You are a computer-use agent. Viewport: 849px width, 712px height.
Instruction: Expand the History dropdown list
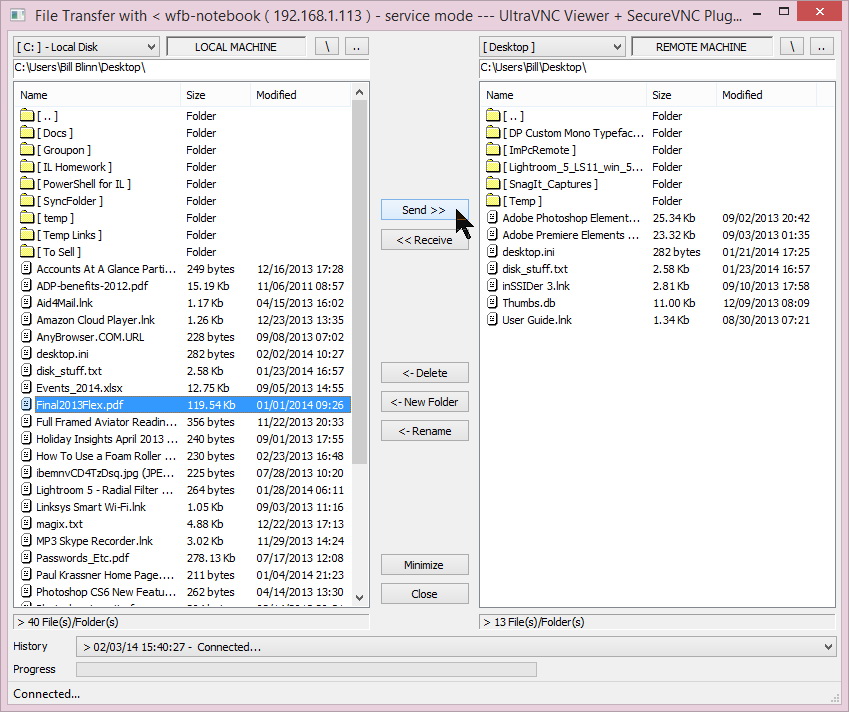click(x=828, y=646)
